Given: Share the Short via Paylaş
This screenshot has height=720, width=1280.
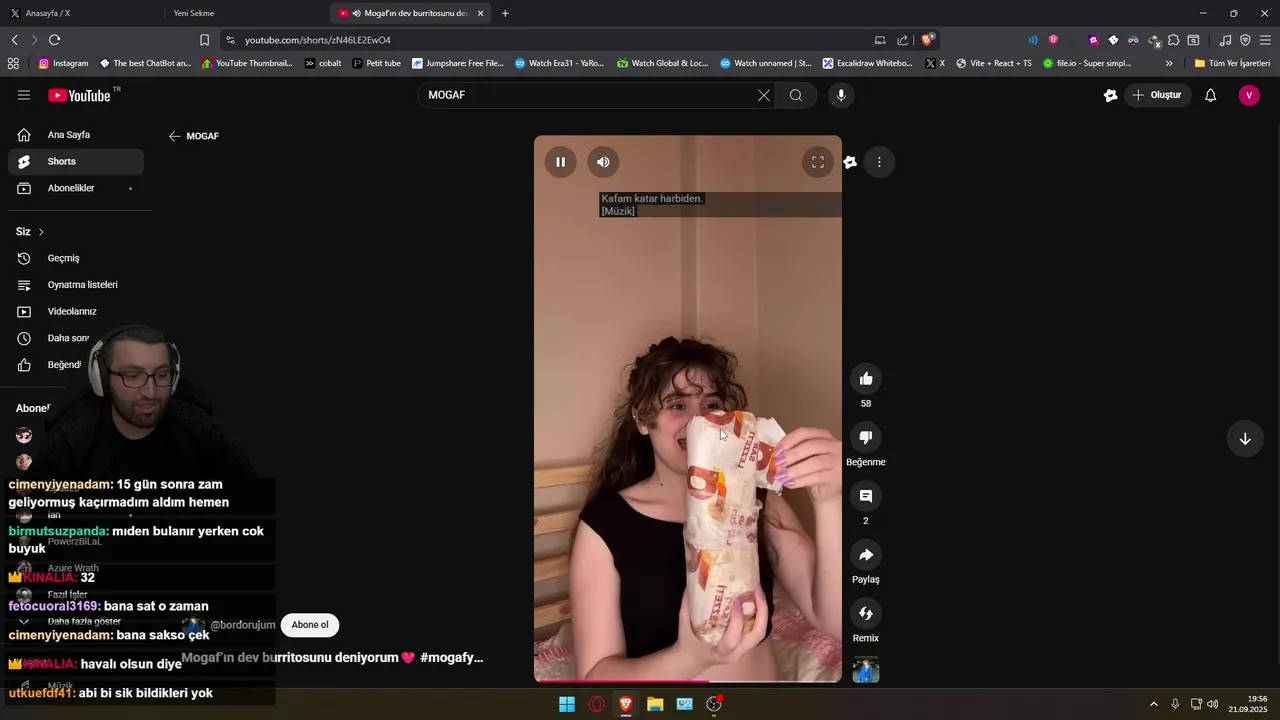Looking at the screenshot, I should pyautogui.click(x=866, y=555).
